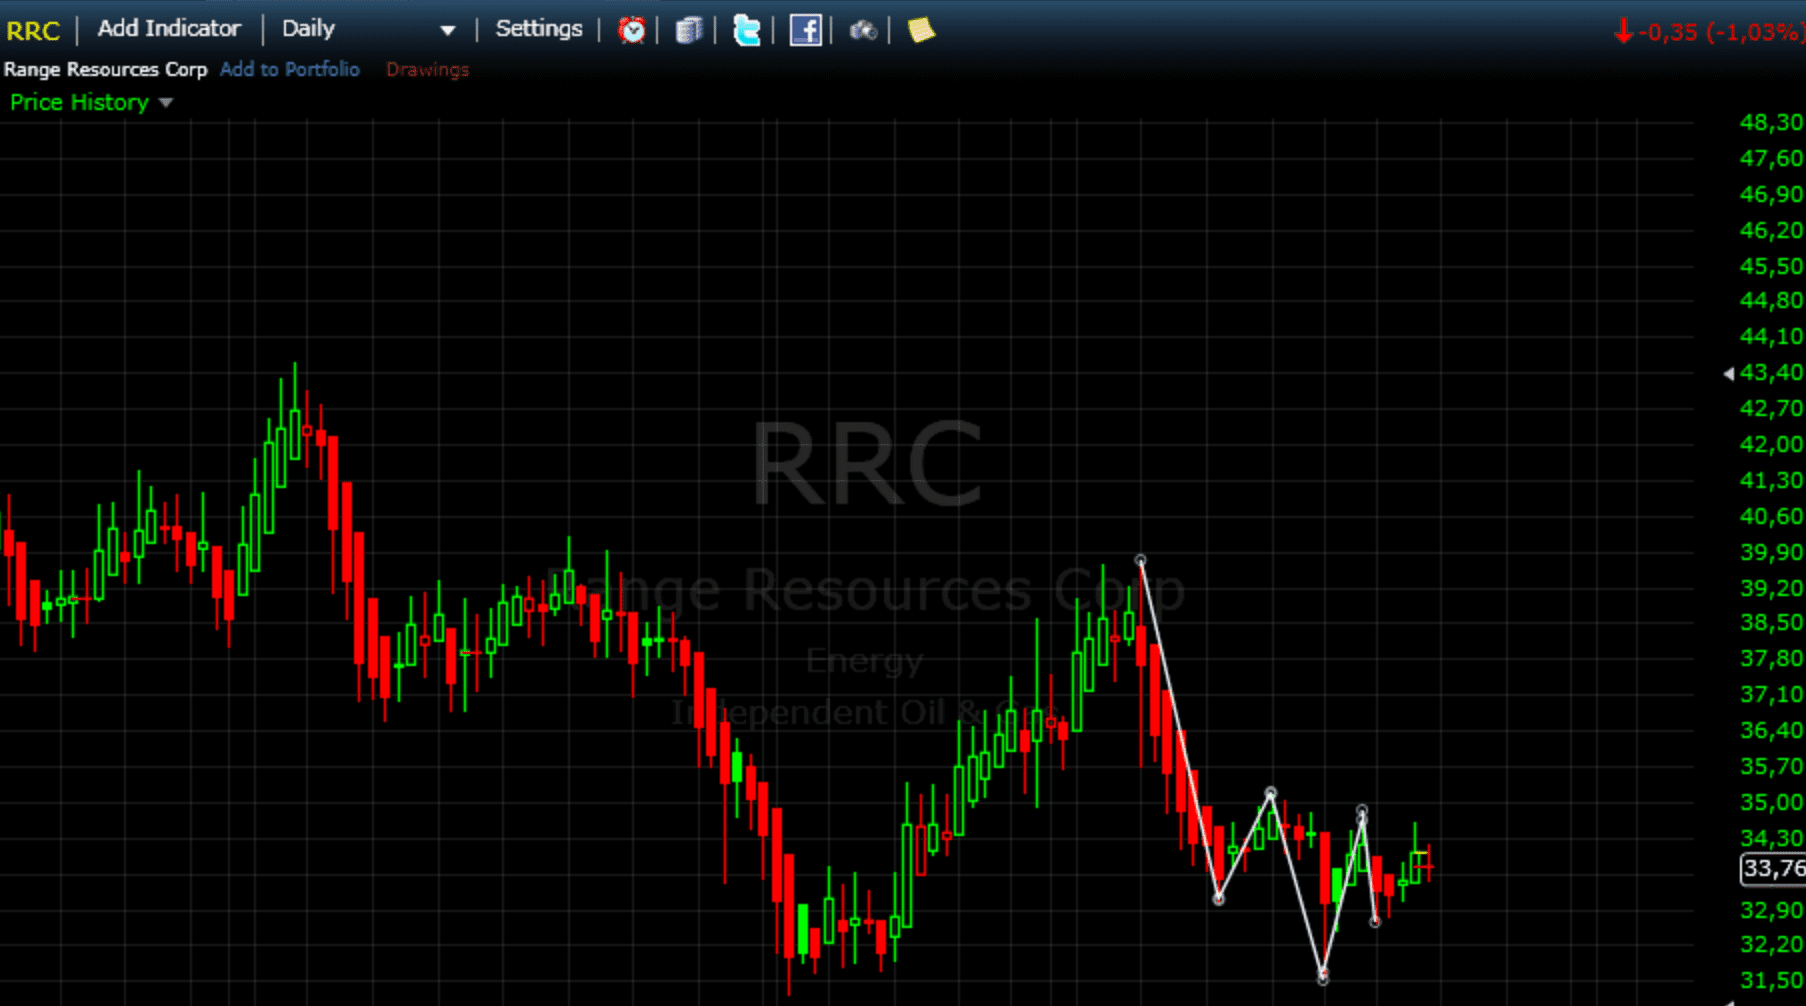Click the RRC ticker symbol
The width and height of the screenshot is (1806, 1006).
(x=33, y=31)
